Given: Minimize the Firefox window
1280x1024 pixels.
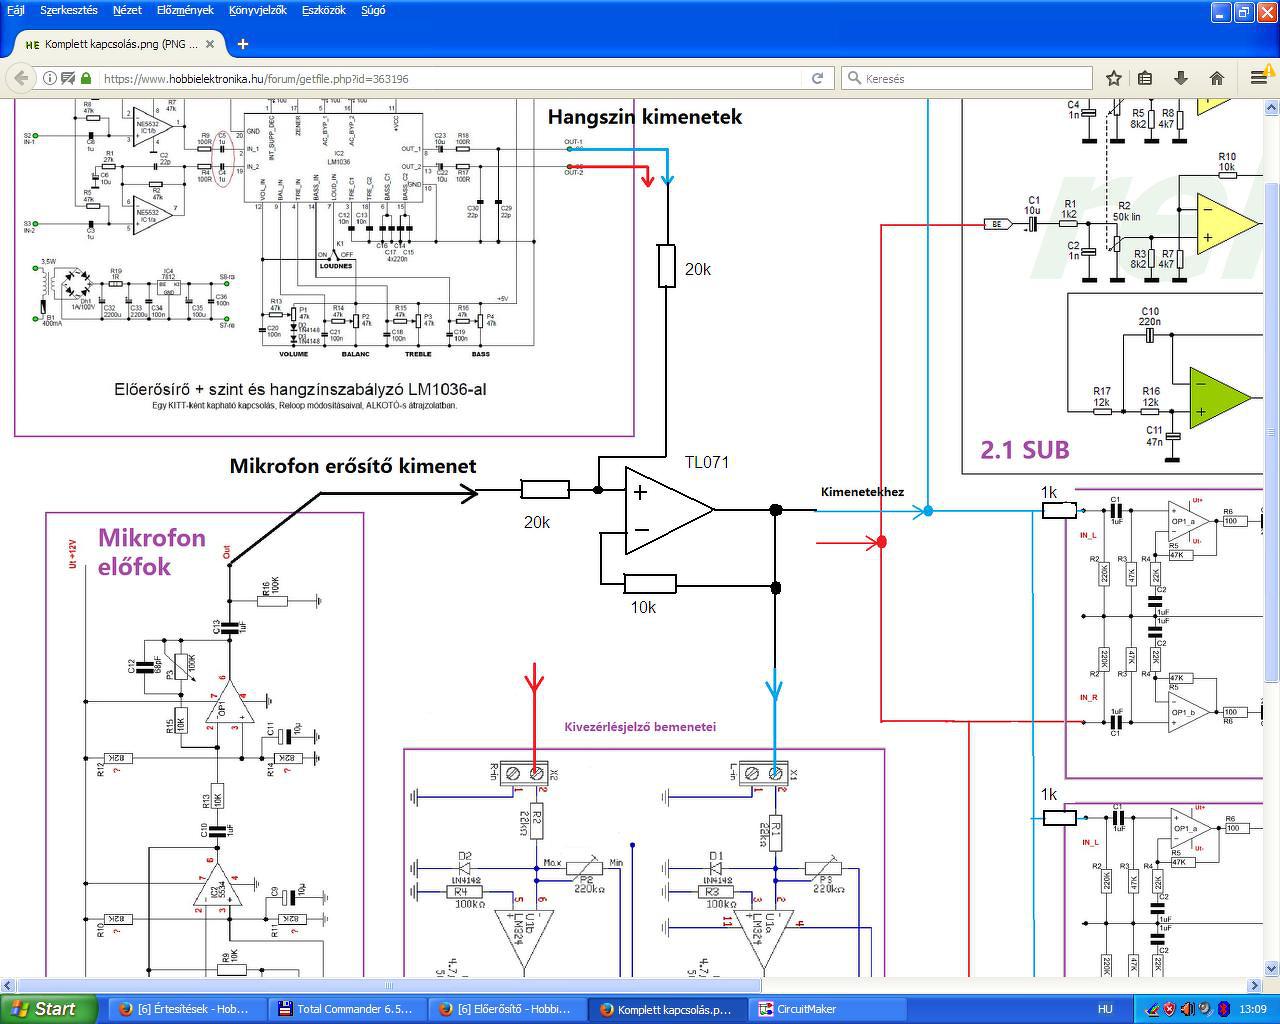Looking at the screenshot, I should [1221, 12].
